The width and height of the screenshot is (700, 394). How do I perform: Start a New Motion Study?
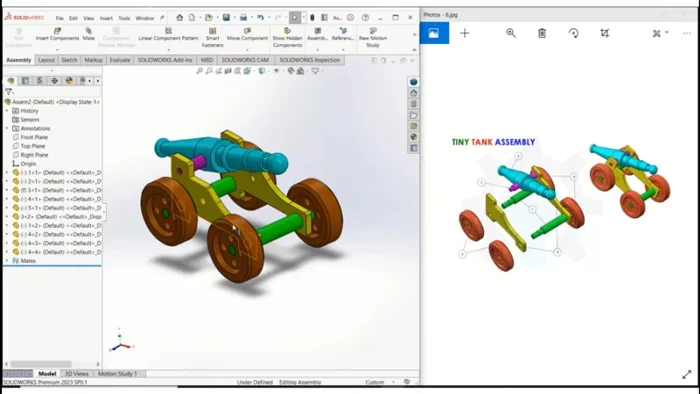pos(373,37)
